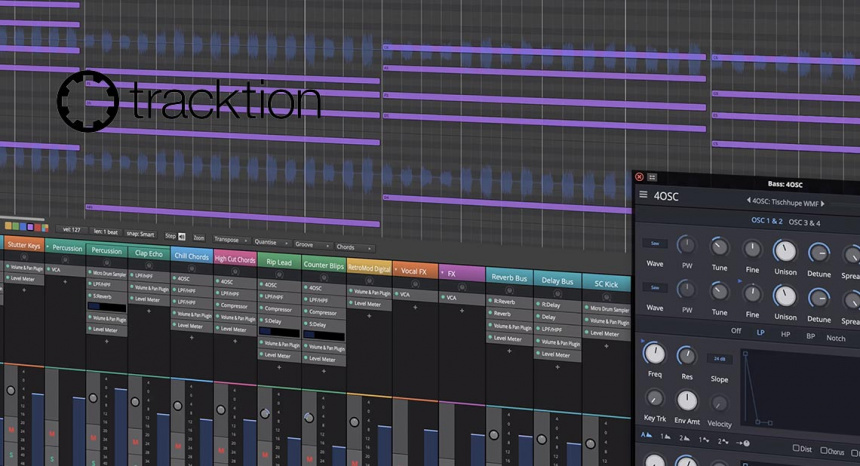The height and width of the screenshot is (466, 860).
Task: Open first oscillator Wave selector showing Saw
Action: (655, 243)
